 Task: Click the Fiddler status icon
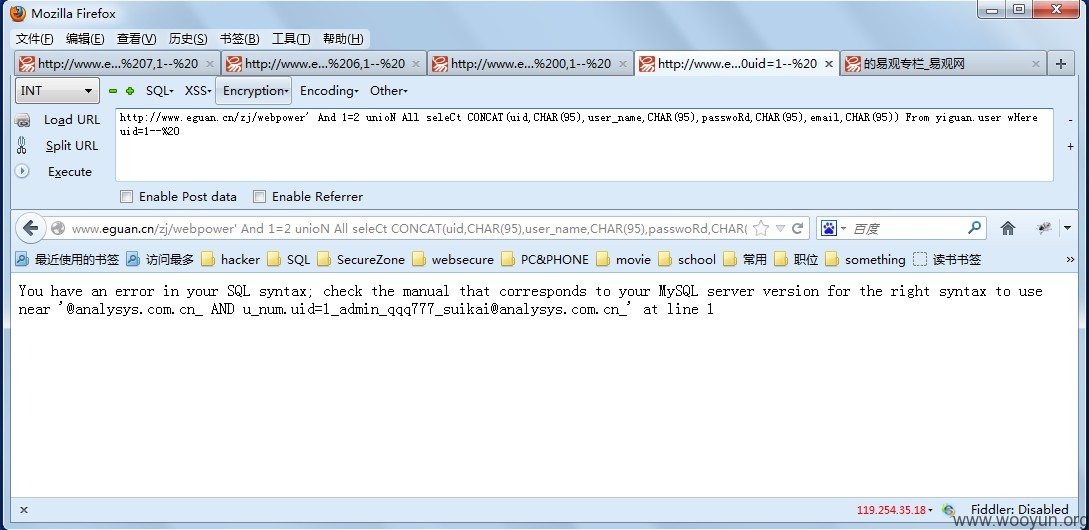click(949, 510)
